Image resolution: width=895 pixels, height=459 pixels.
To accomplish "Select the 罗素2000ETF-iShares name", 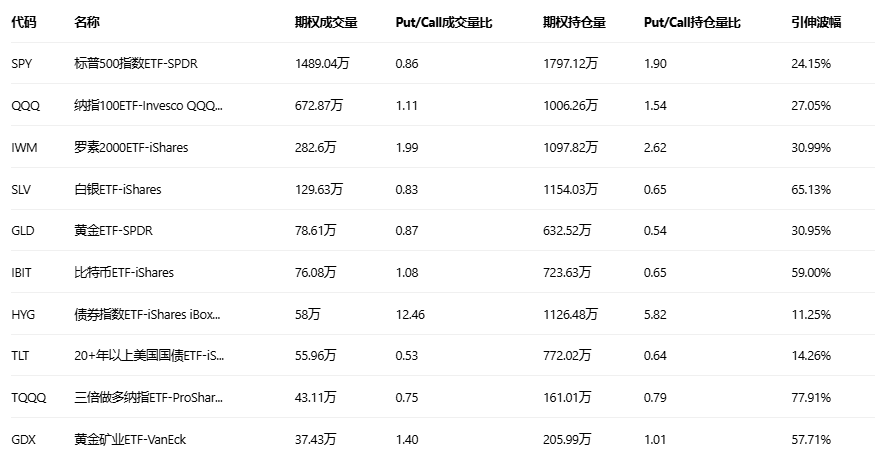I will 131,147.
